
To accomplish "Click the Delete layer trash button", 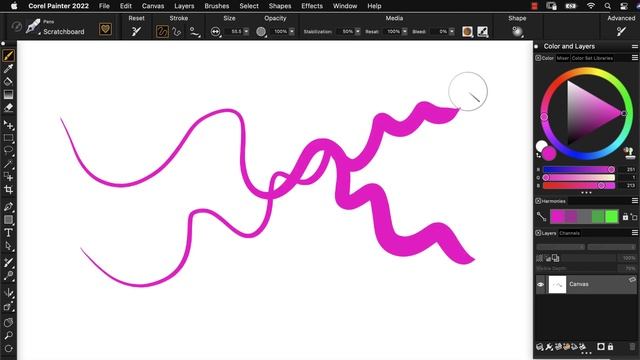I will [632, 347].
